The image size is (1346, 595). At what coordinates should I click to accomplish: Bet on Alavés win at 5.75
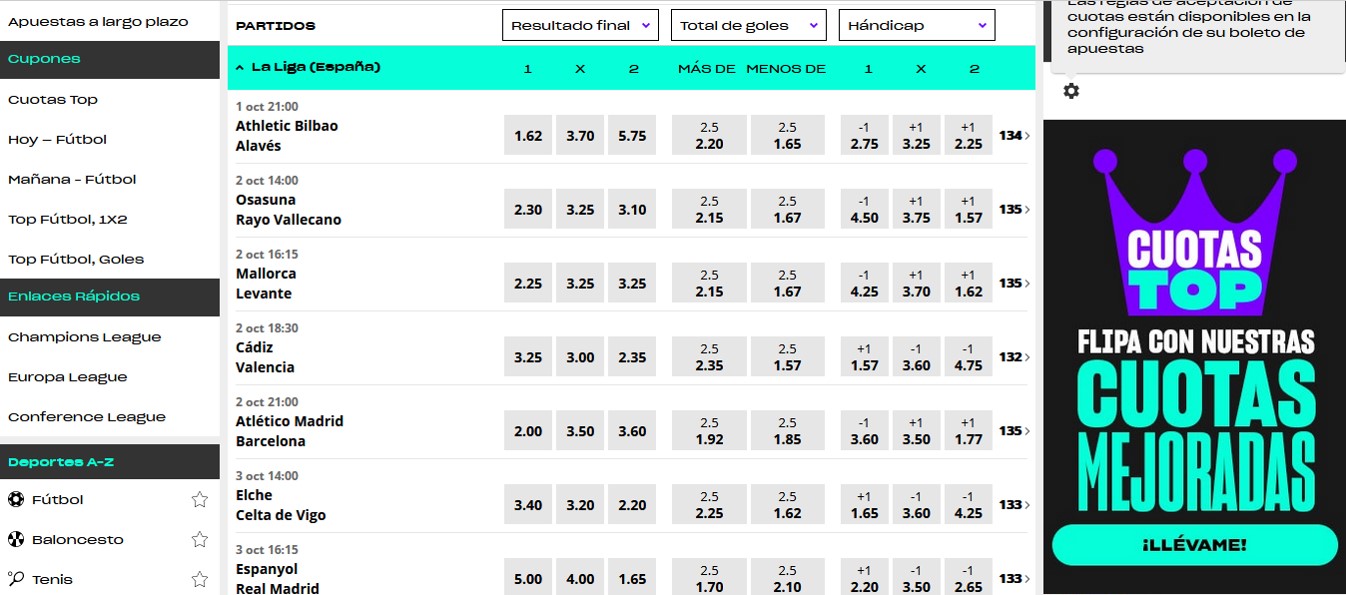click(632, 135)
